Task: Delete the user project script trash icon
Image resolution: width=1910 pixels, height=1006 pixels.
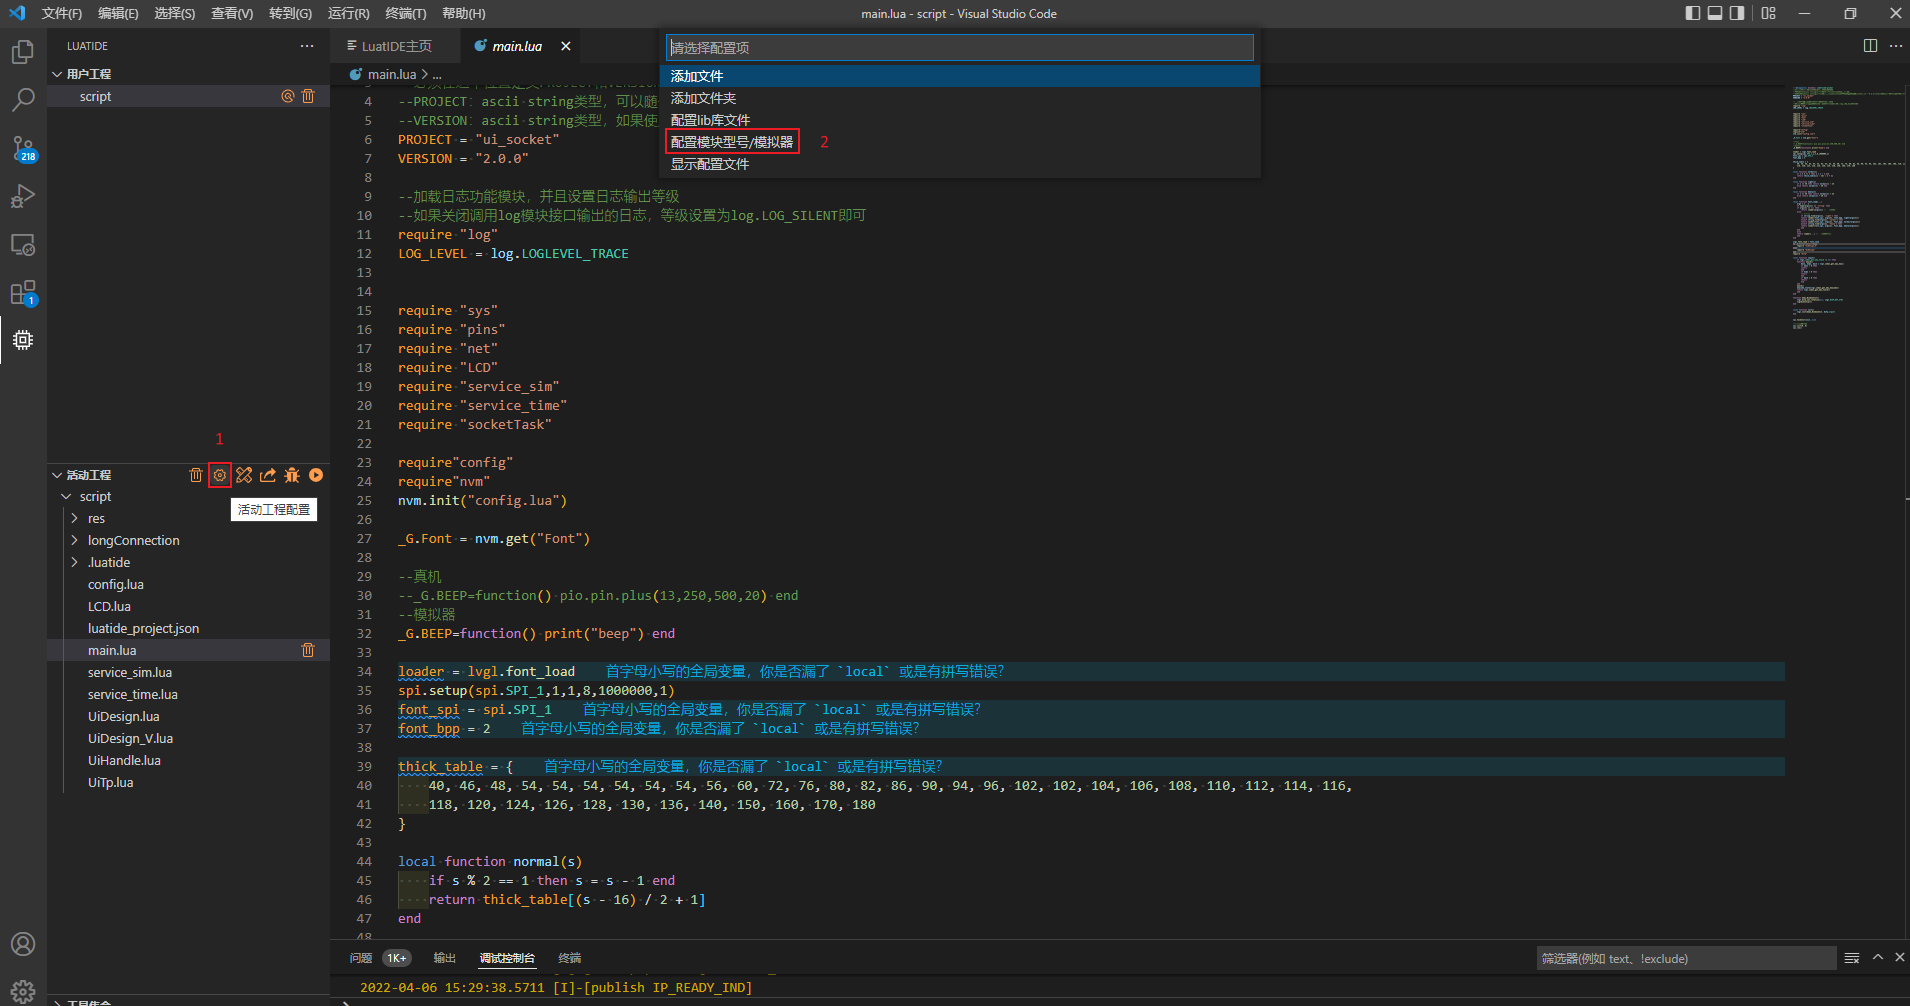Action: (308, 96)
